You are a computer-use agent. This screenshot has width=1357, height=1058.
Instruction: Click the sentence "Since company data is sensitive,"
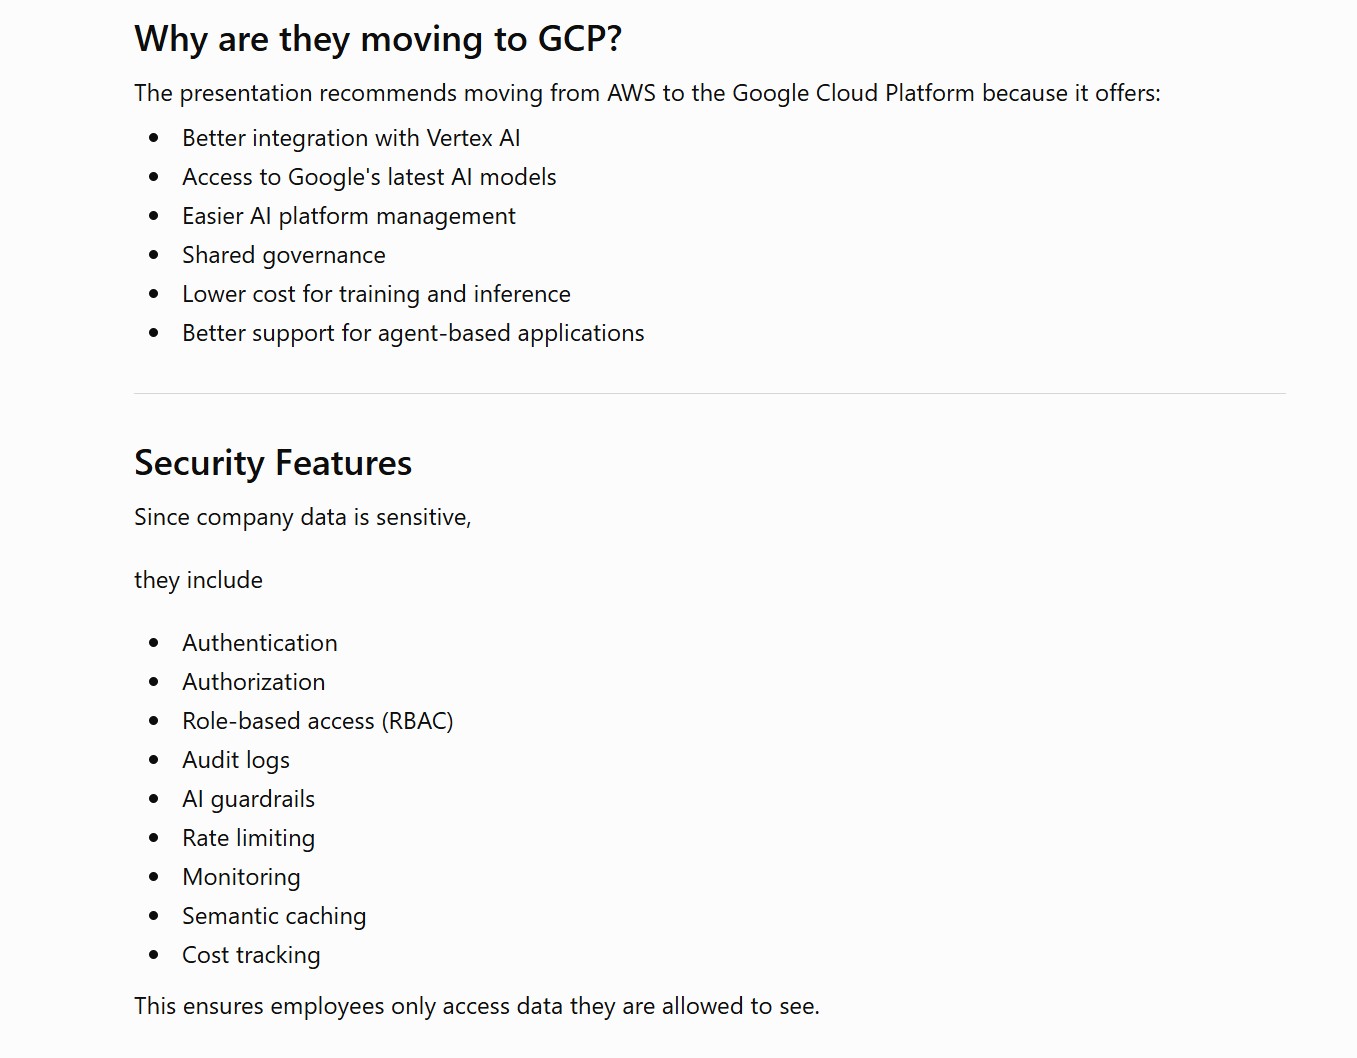point(303,517)
